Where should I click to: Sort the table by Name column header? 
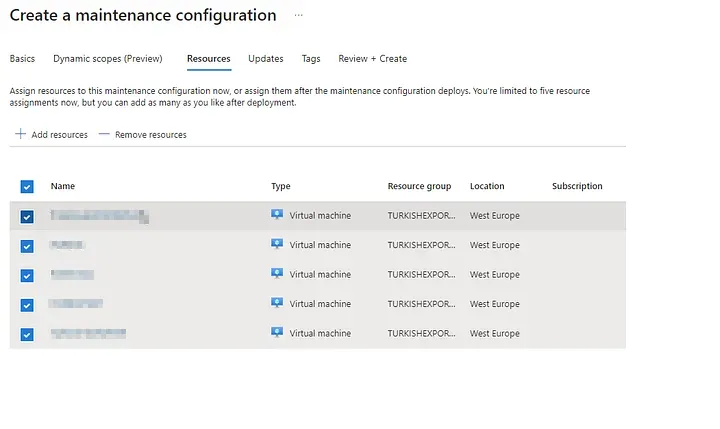point(63,186)
